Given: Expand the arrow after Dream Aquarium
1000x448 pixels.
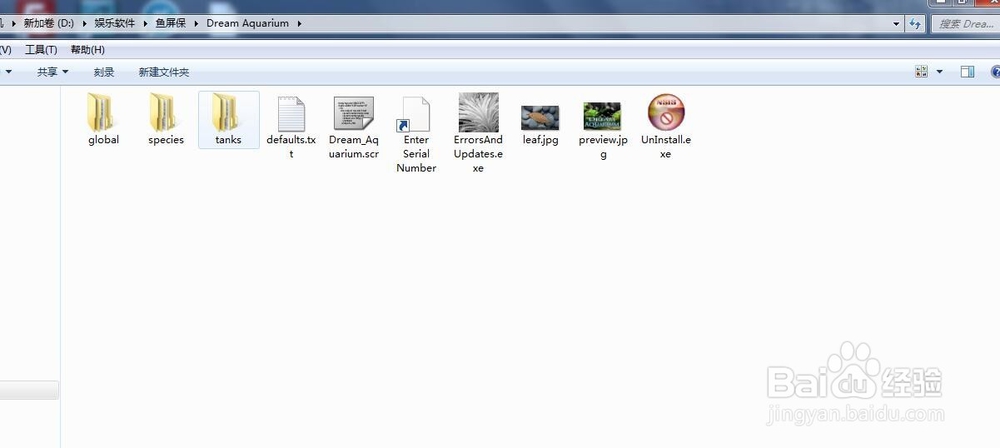Looking at the screenshot, I should pyautogui.click(x=298, y=24).
